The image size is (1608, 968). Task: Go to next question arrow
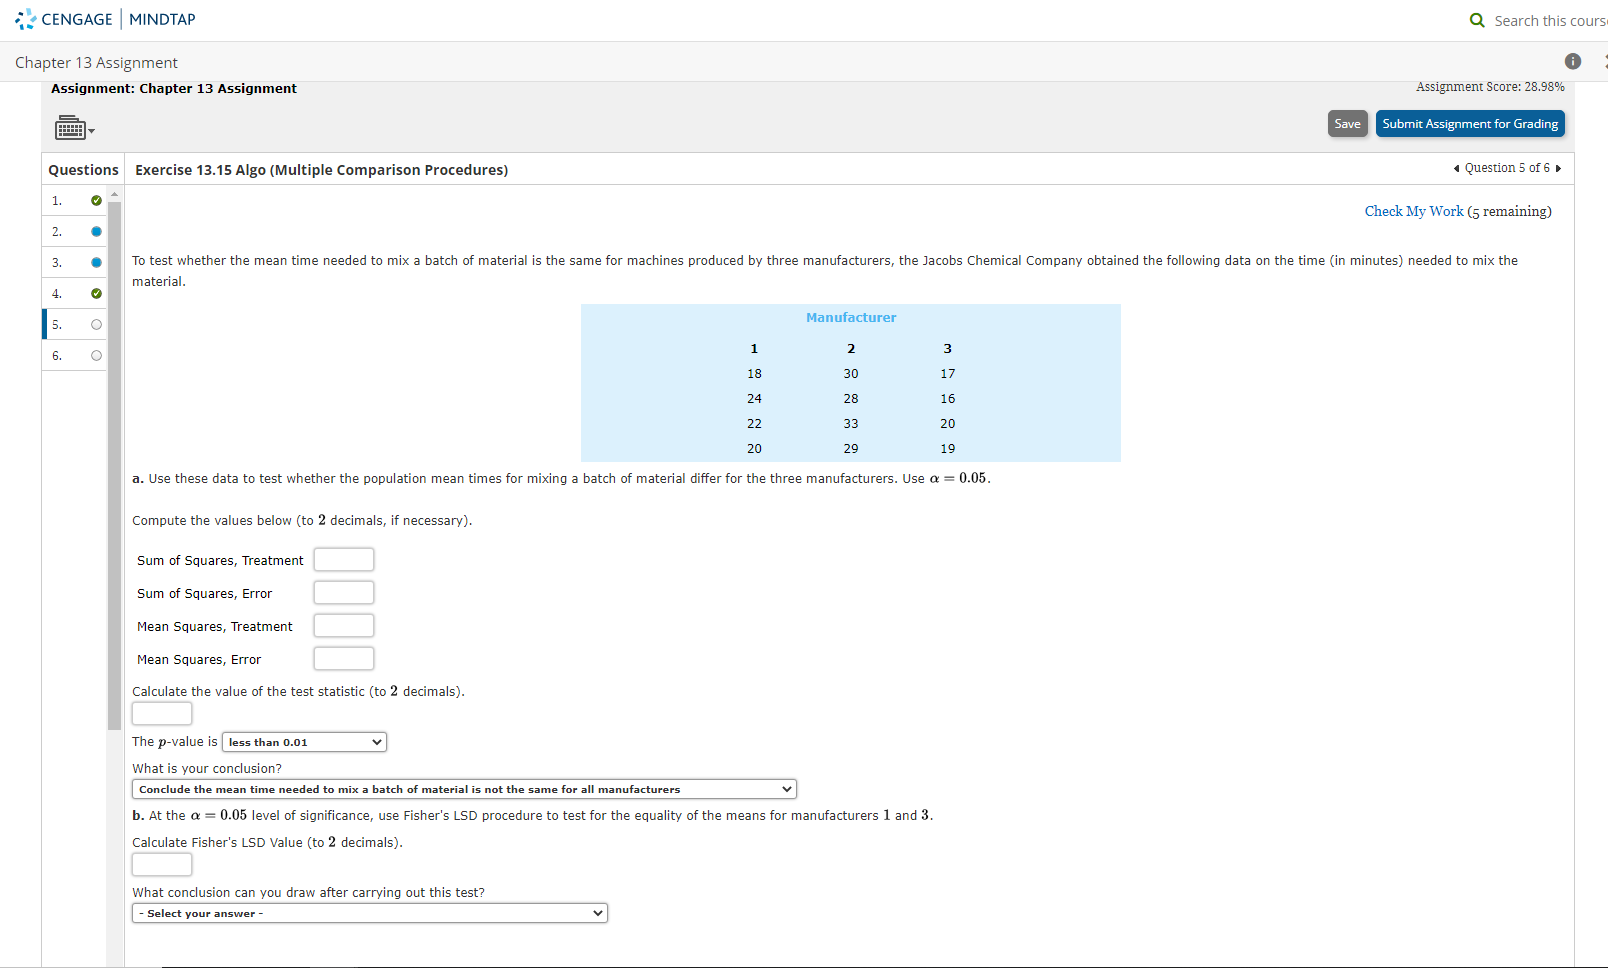1558,168
